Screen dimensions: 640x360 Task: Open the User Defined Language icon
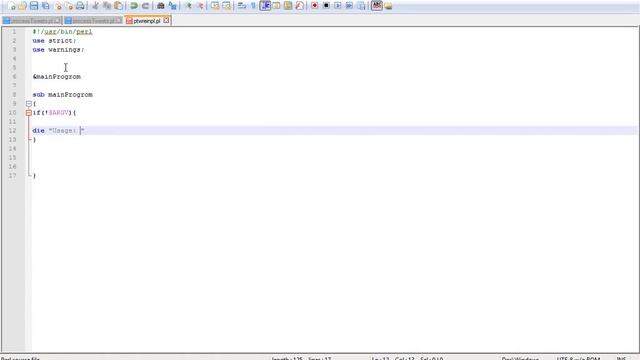coord(276,6)
